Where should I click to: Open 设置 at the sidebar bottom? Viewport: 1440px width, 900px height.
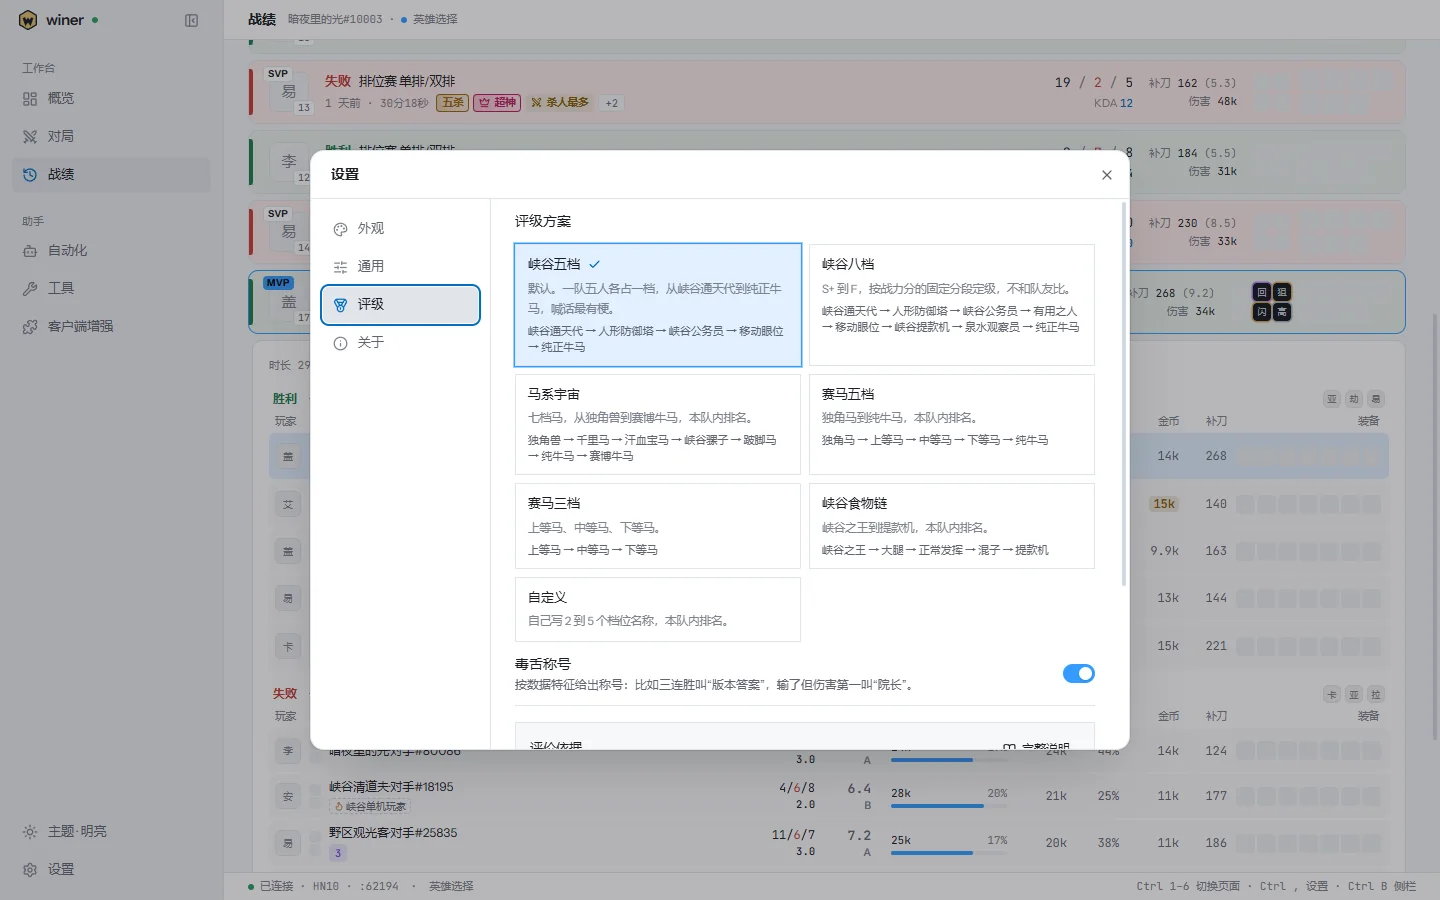pyautogui.click(x=112, y=870)
